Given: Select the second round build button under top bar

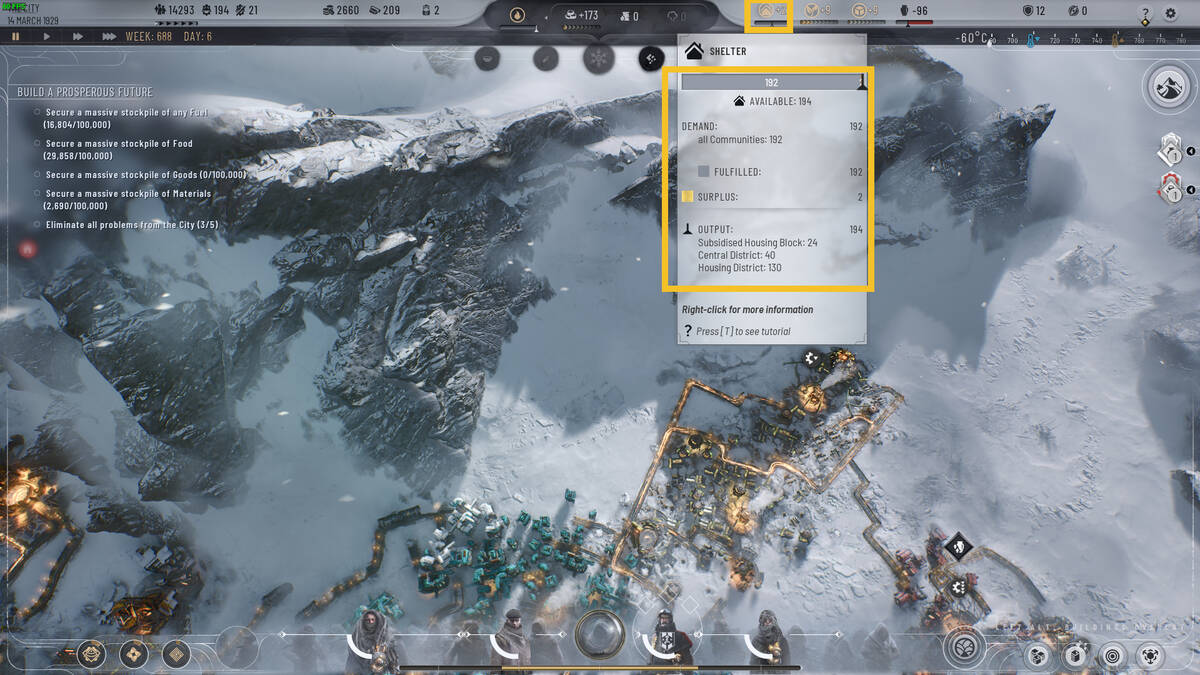Looking at the screenshot, I should click(x=544, y=57).
